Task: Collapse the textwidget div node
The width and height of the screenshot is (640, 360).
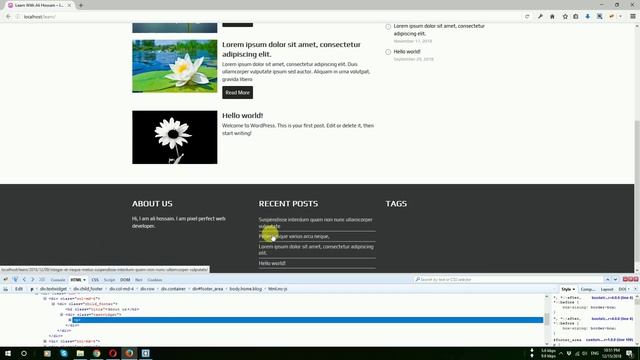Action: tap(62, 315)
